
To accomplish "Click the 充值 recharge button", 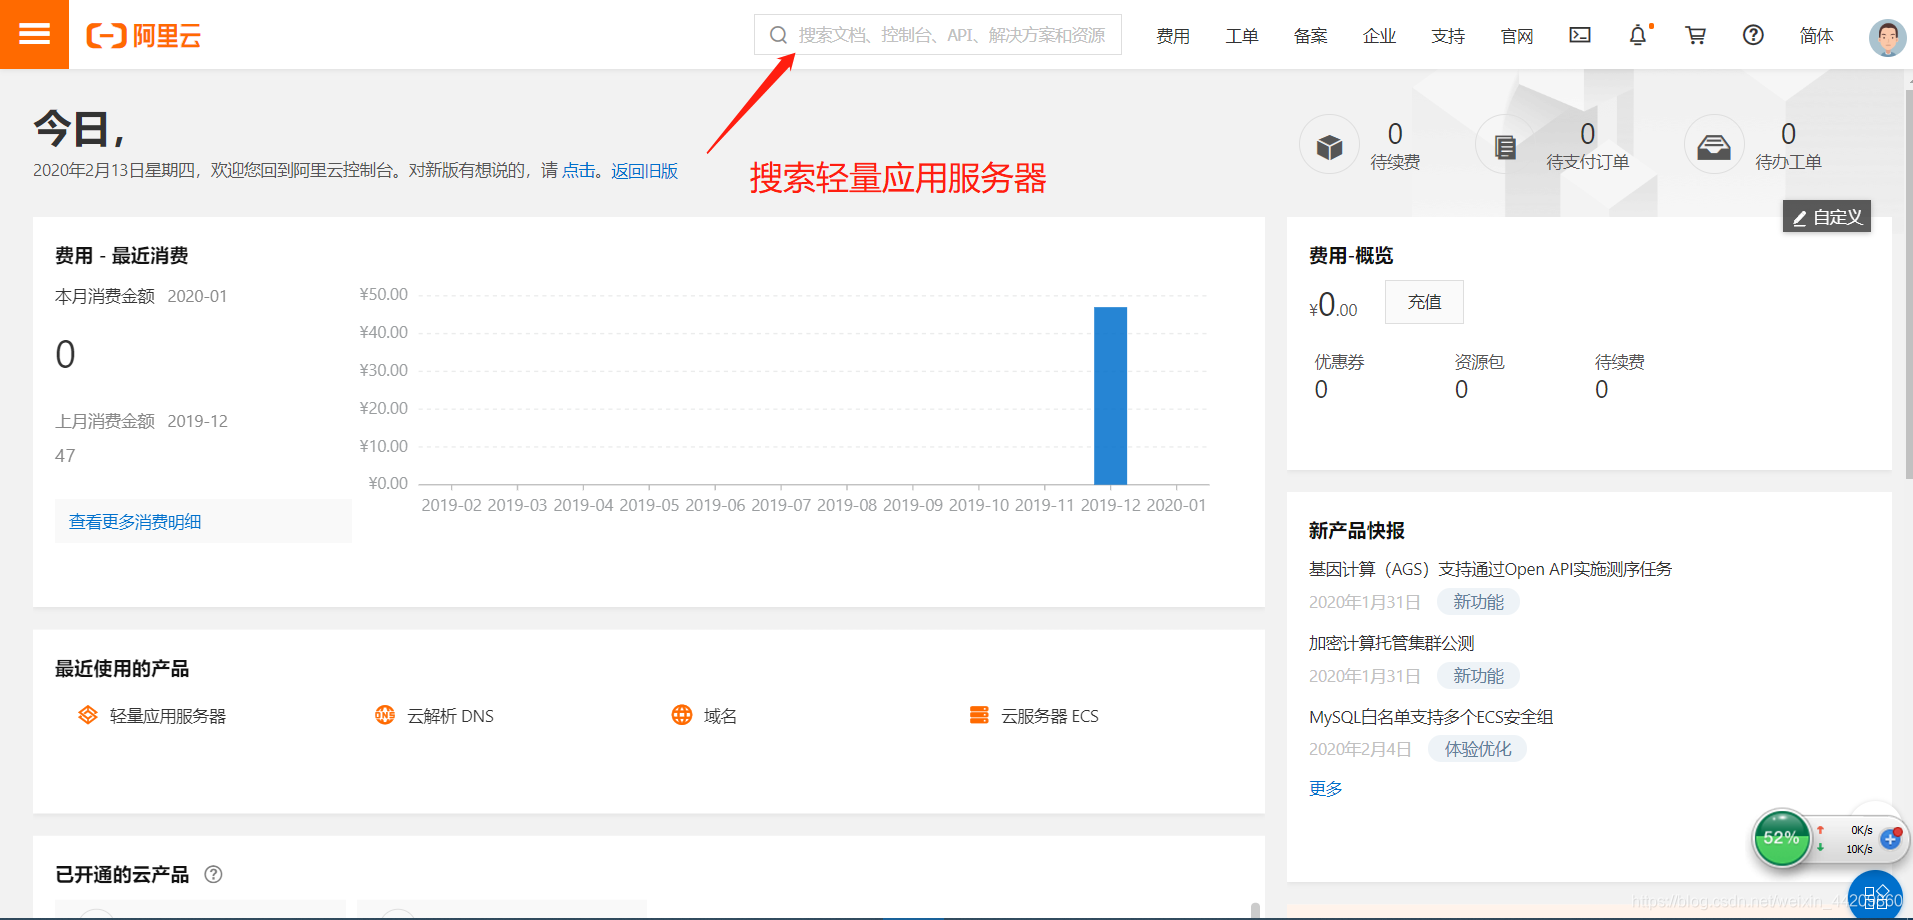I will click(x=1424, y=302).
